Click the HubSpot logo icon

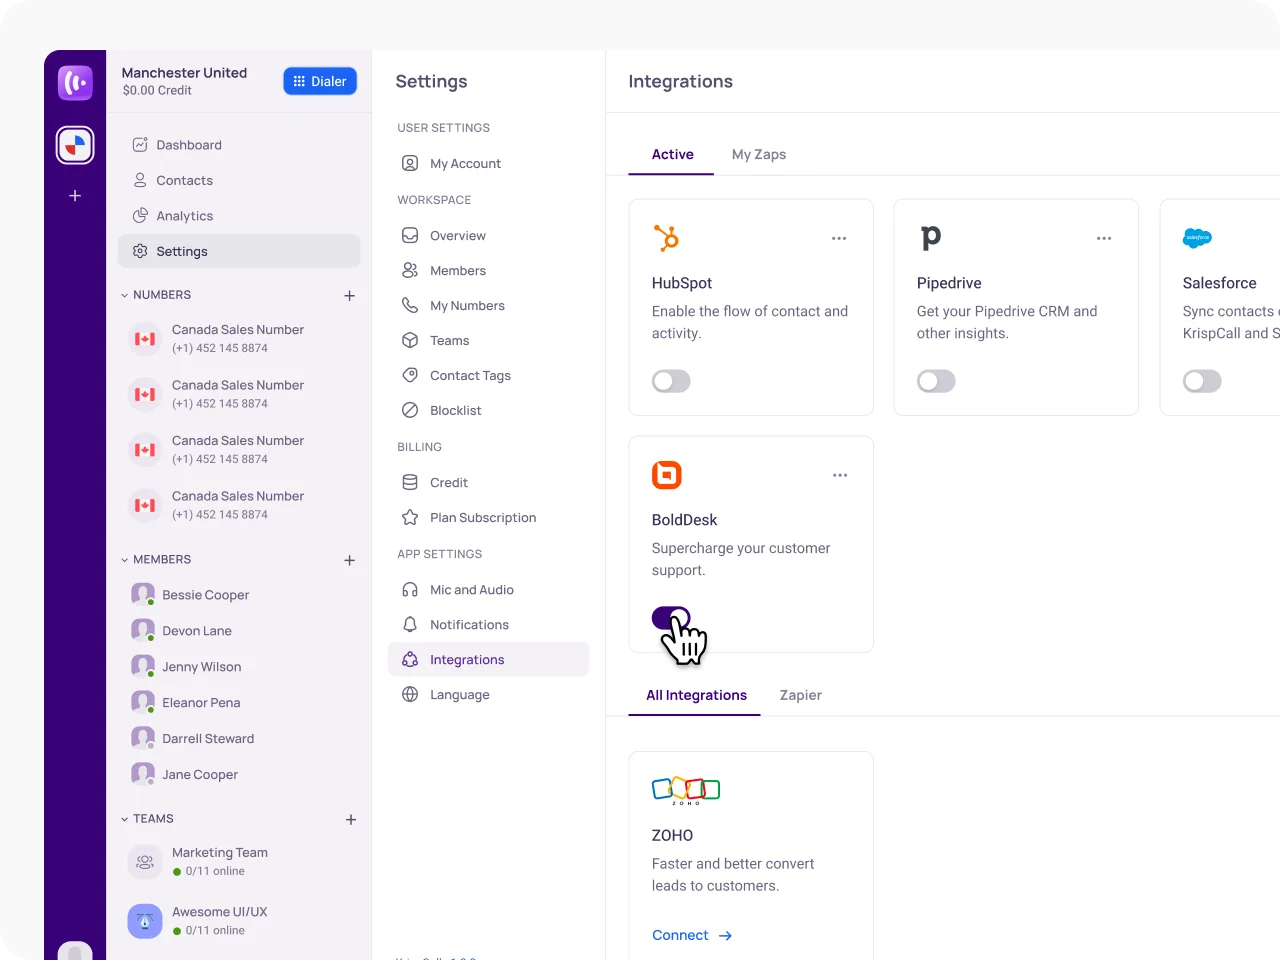pos(666,238)
